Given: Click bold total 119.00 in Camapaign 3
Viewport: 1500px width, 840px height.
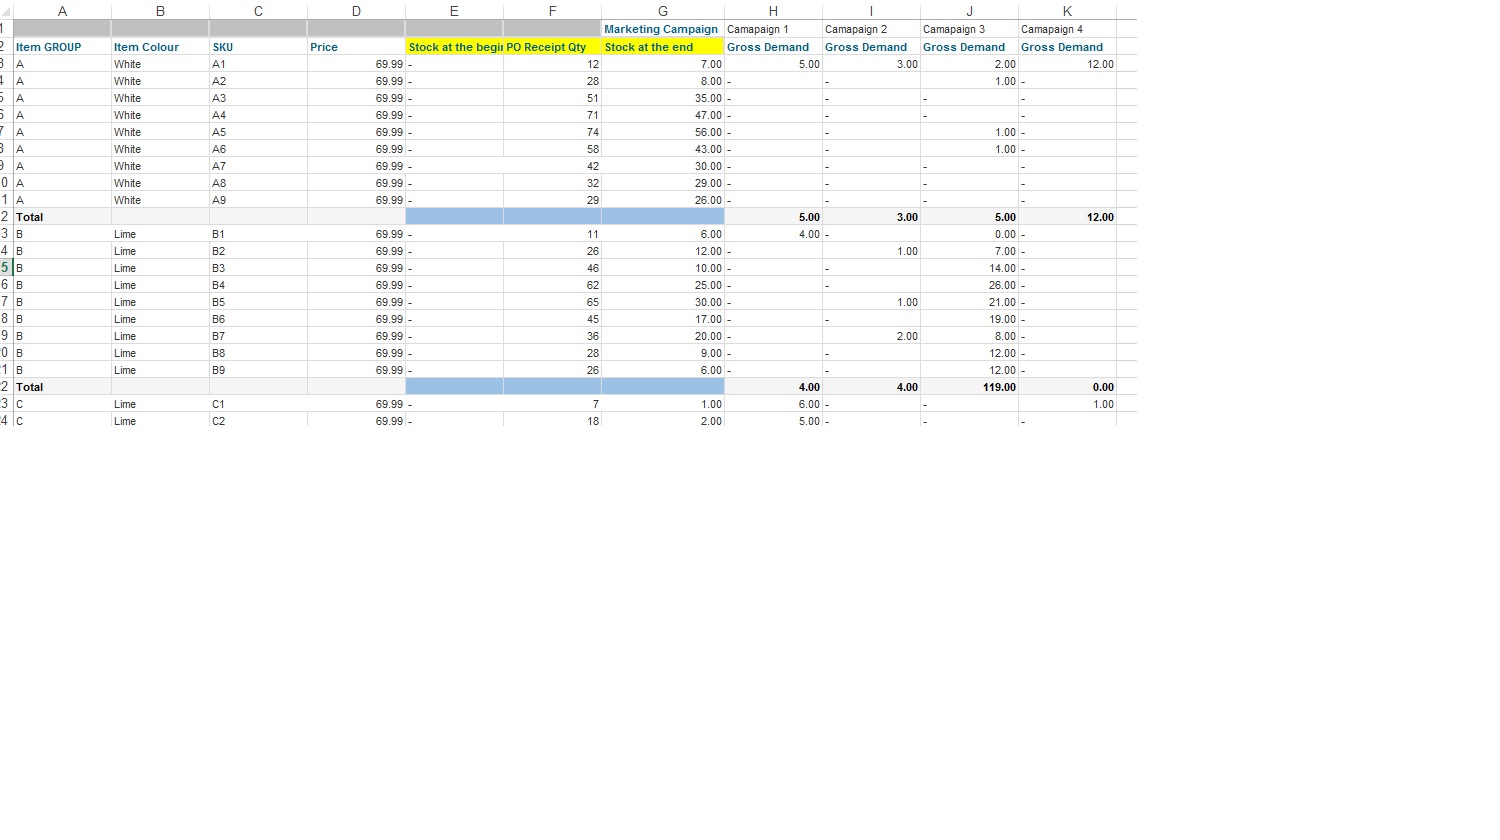Looking at the screenshot, I should click(969, 387).
